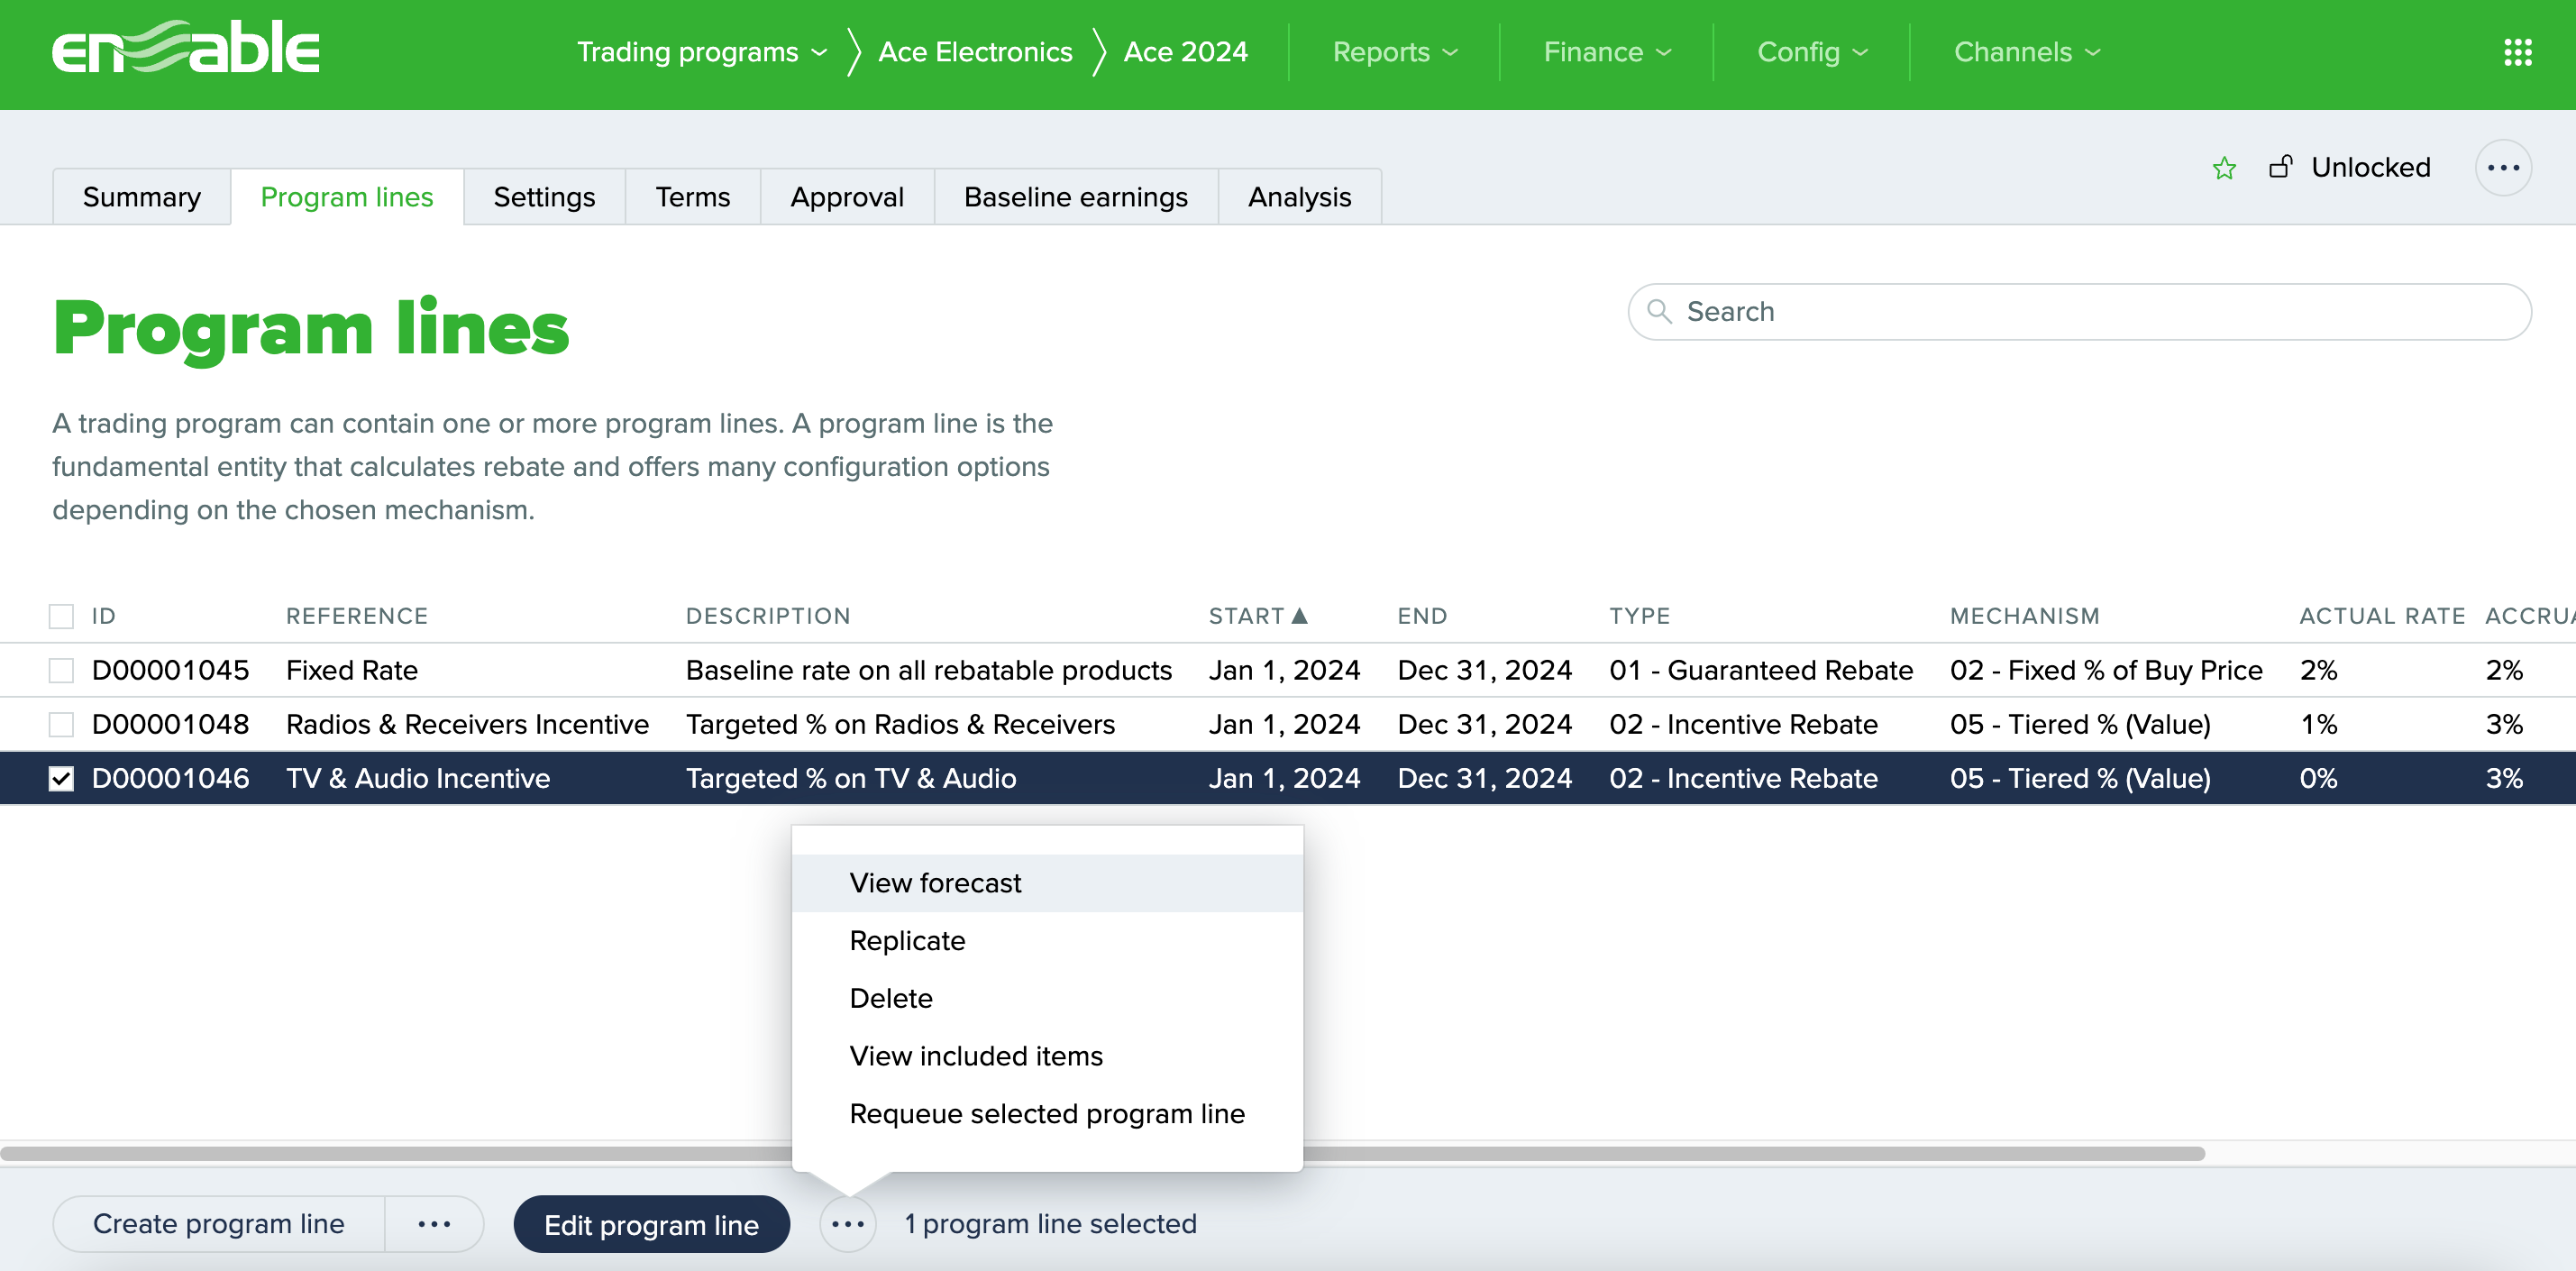The image size is (2576, 1271).
Task: Toggle the select-all checkbox in the header row
Action: 61,616
